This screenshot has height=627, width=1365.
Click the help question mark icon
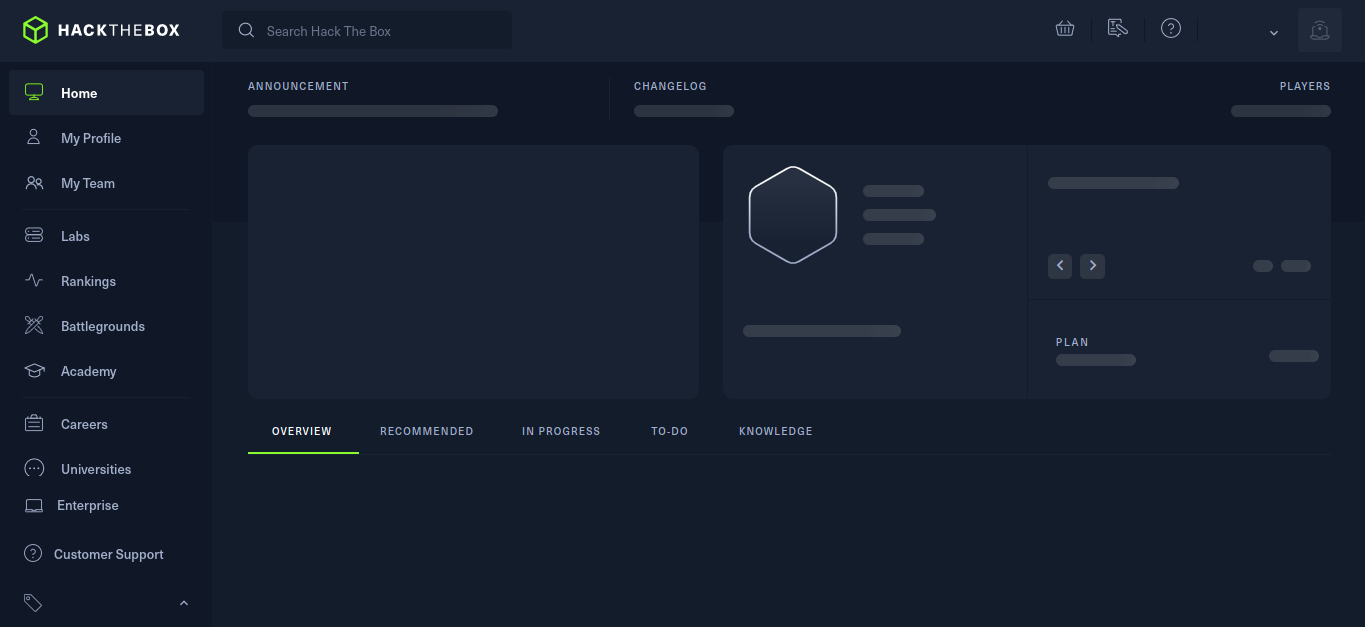(1171, 29)
